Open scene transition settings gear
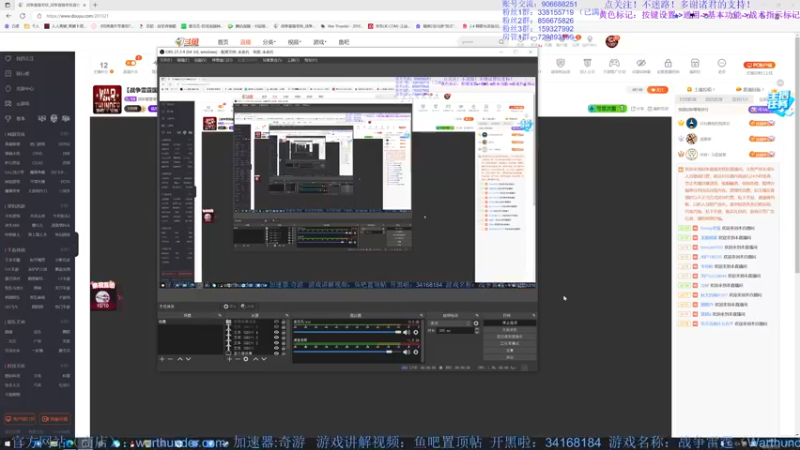This screenshot has width=800, height=450. (x=476, y=323)
